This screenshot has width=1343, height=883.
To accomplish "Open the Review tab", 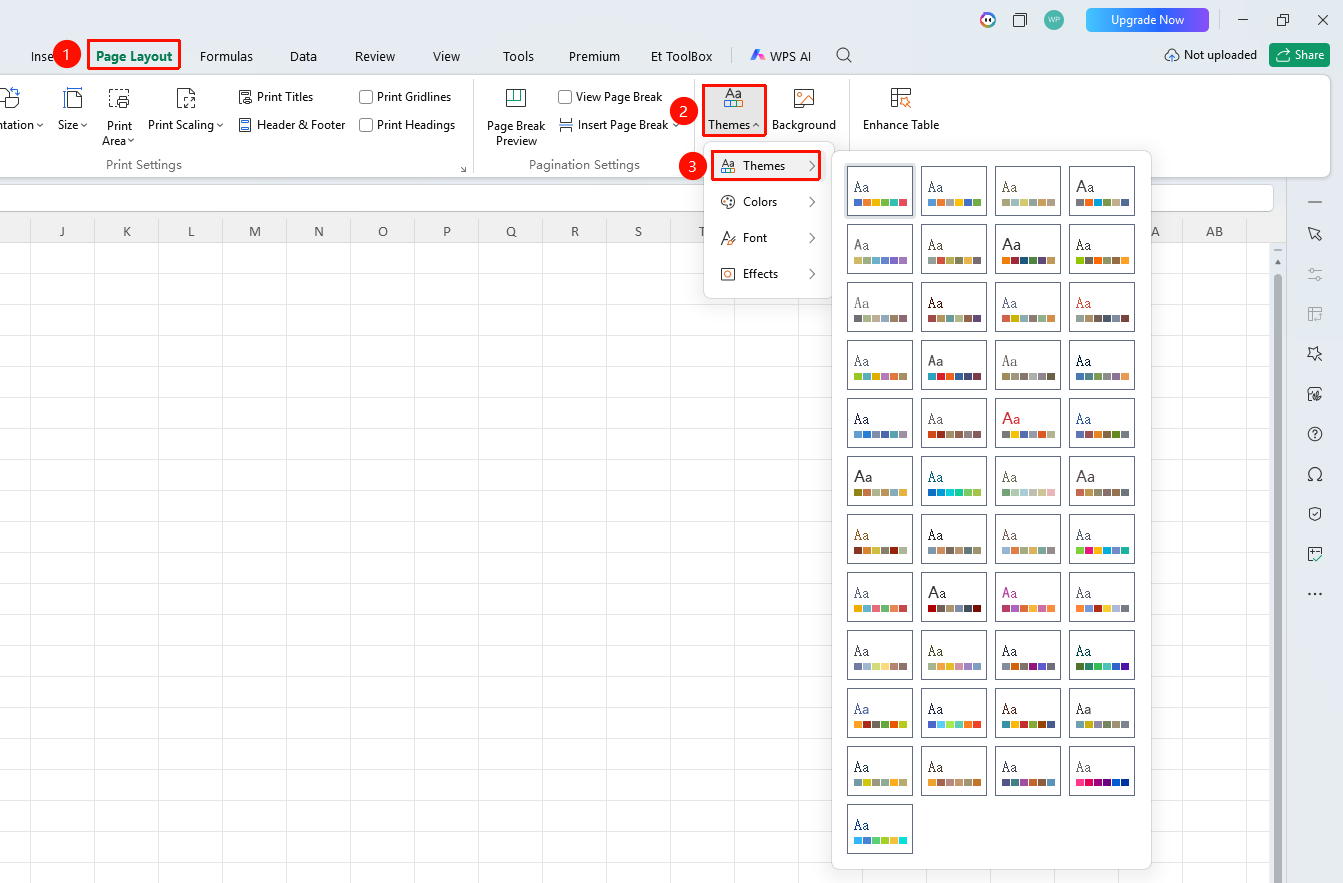I will click(x=375, y=56).
